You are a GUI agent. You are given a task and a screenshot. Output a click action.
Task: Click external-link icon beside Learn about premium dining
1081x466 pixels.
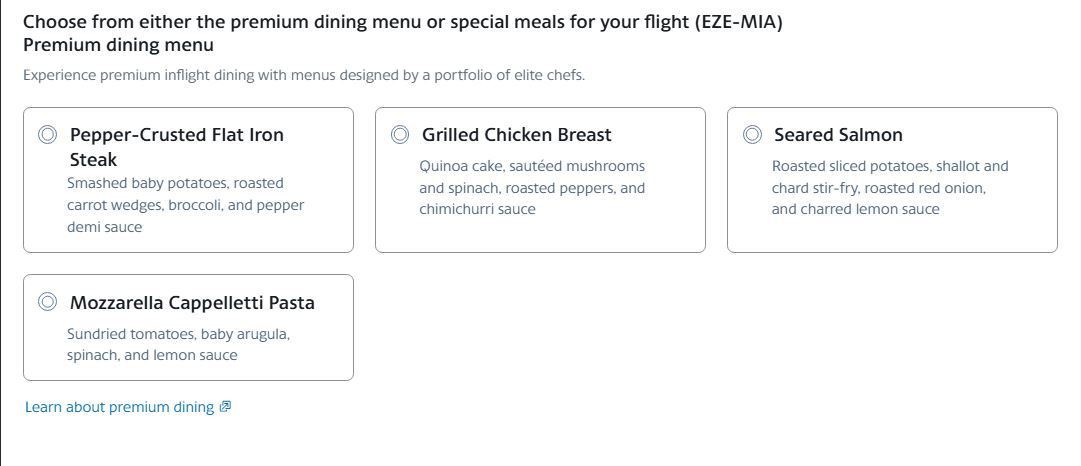225,407
